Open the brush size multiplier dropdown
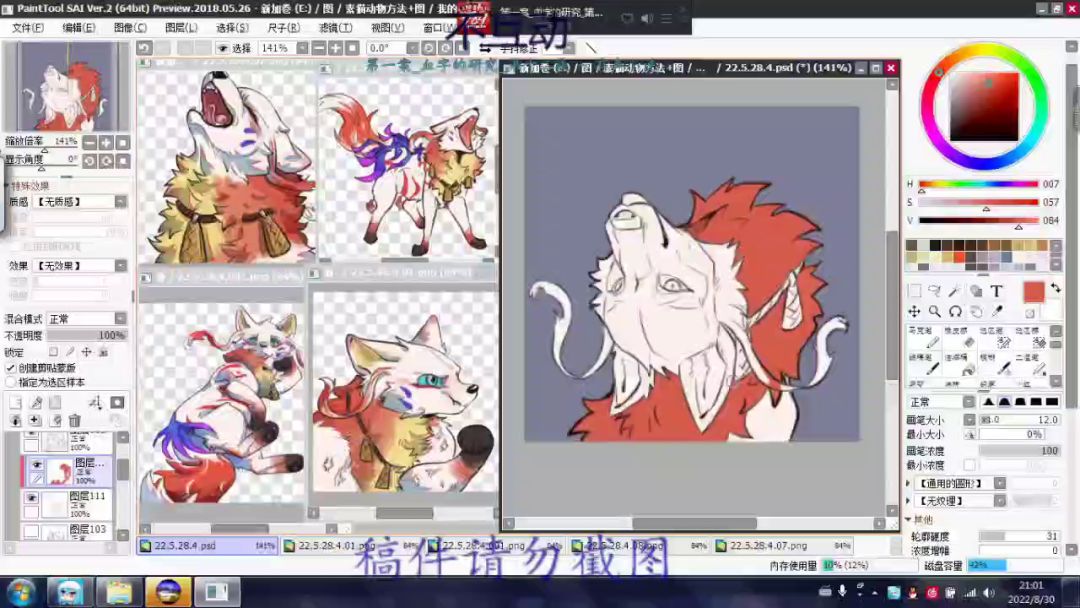 pyautogui.click(x=969, y=419)
